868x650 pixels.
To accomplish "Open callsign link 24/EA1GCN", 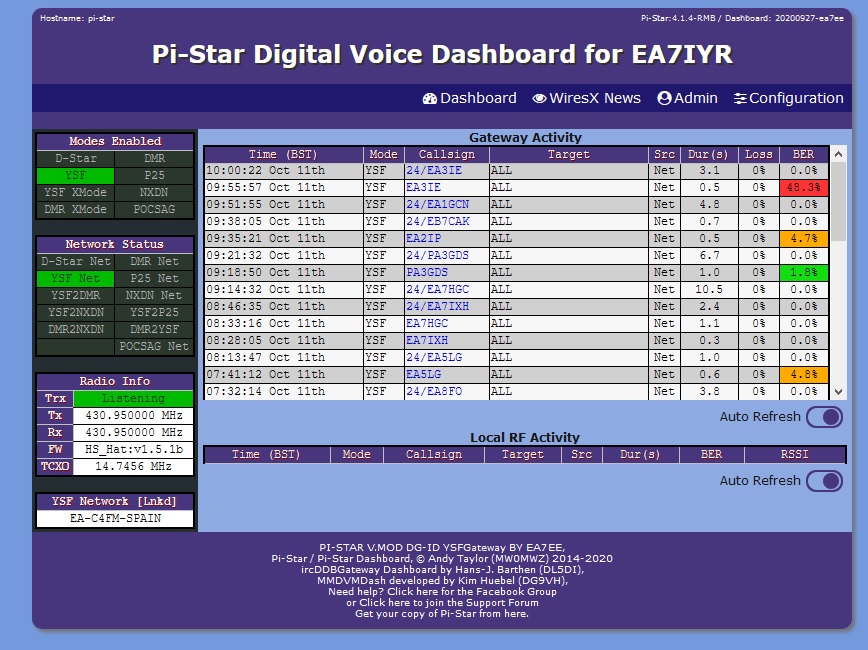I will [437, 204].
